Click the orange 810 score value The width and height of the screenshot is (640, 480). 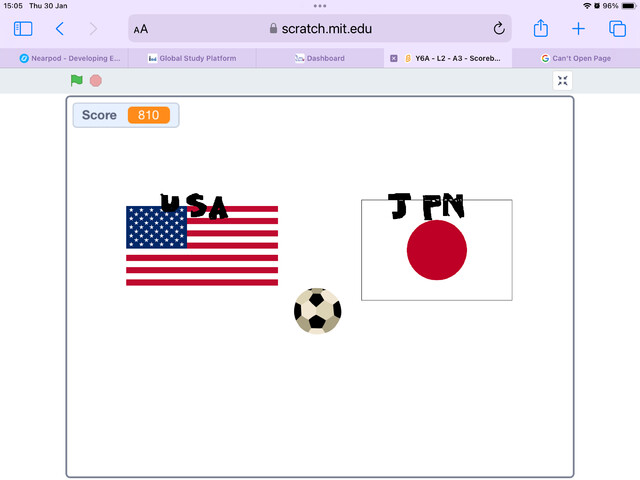149,115
